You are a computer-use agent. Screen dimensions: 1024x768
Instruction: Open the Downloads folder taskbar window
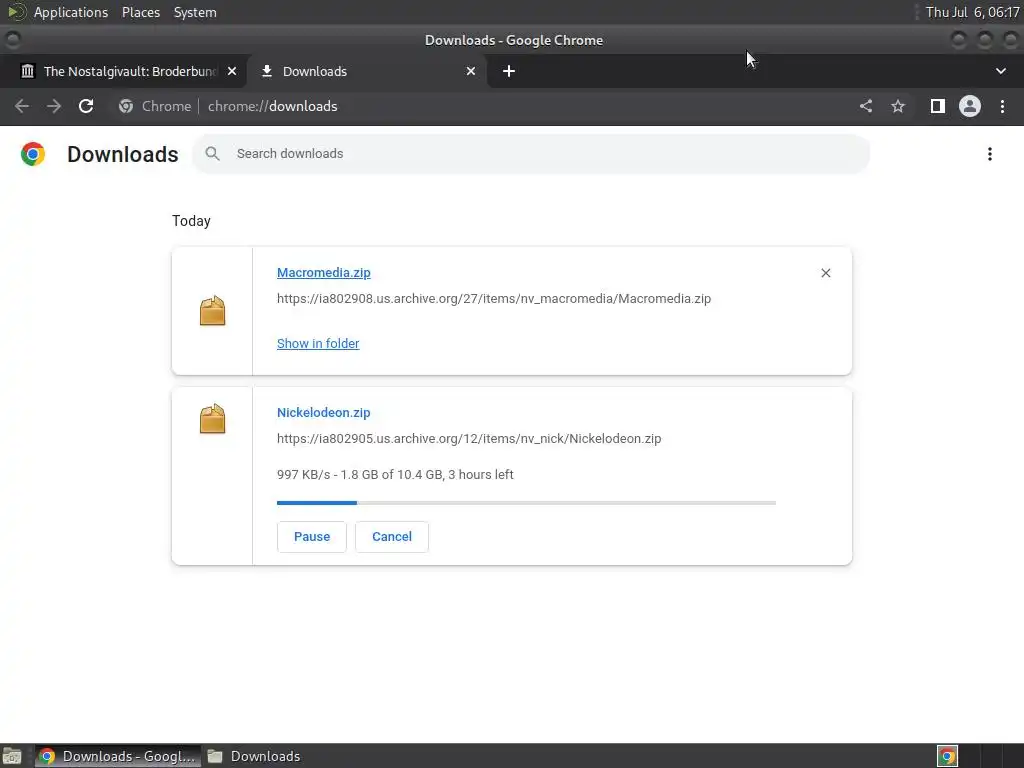click(x=254, y=756)
